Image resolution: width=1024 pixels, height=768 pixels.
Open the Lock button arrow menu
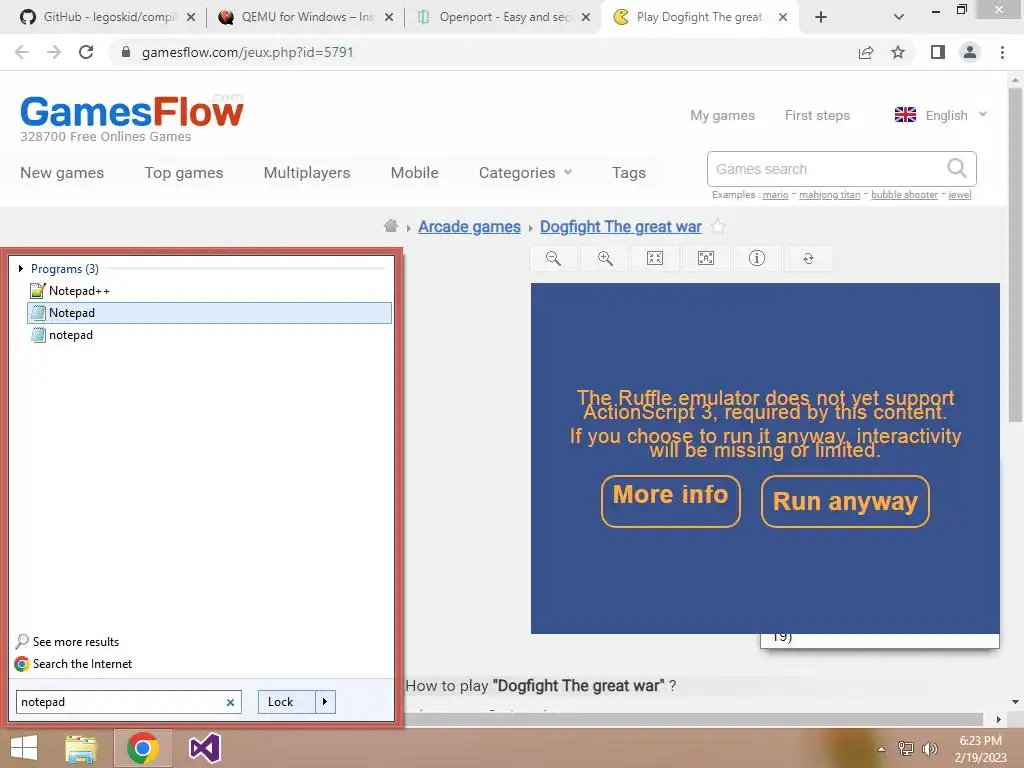pos(325,701)
